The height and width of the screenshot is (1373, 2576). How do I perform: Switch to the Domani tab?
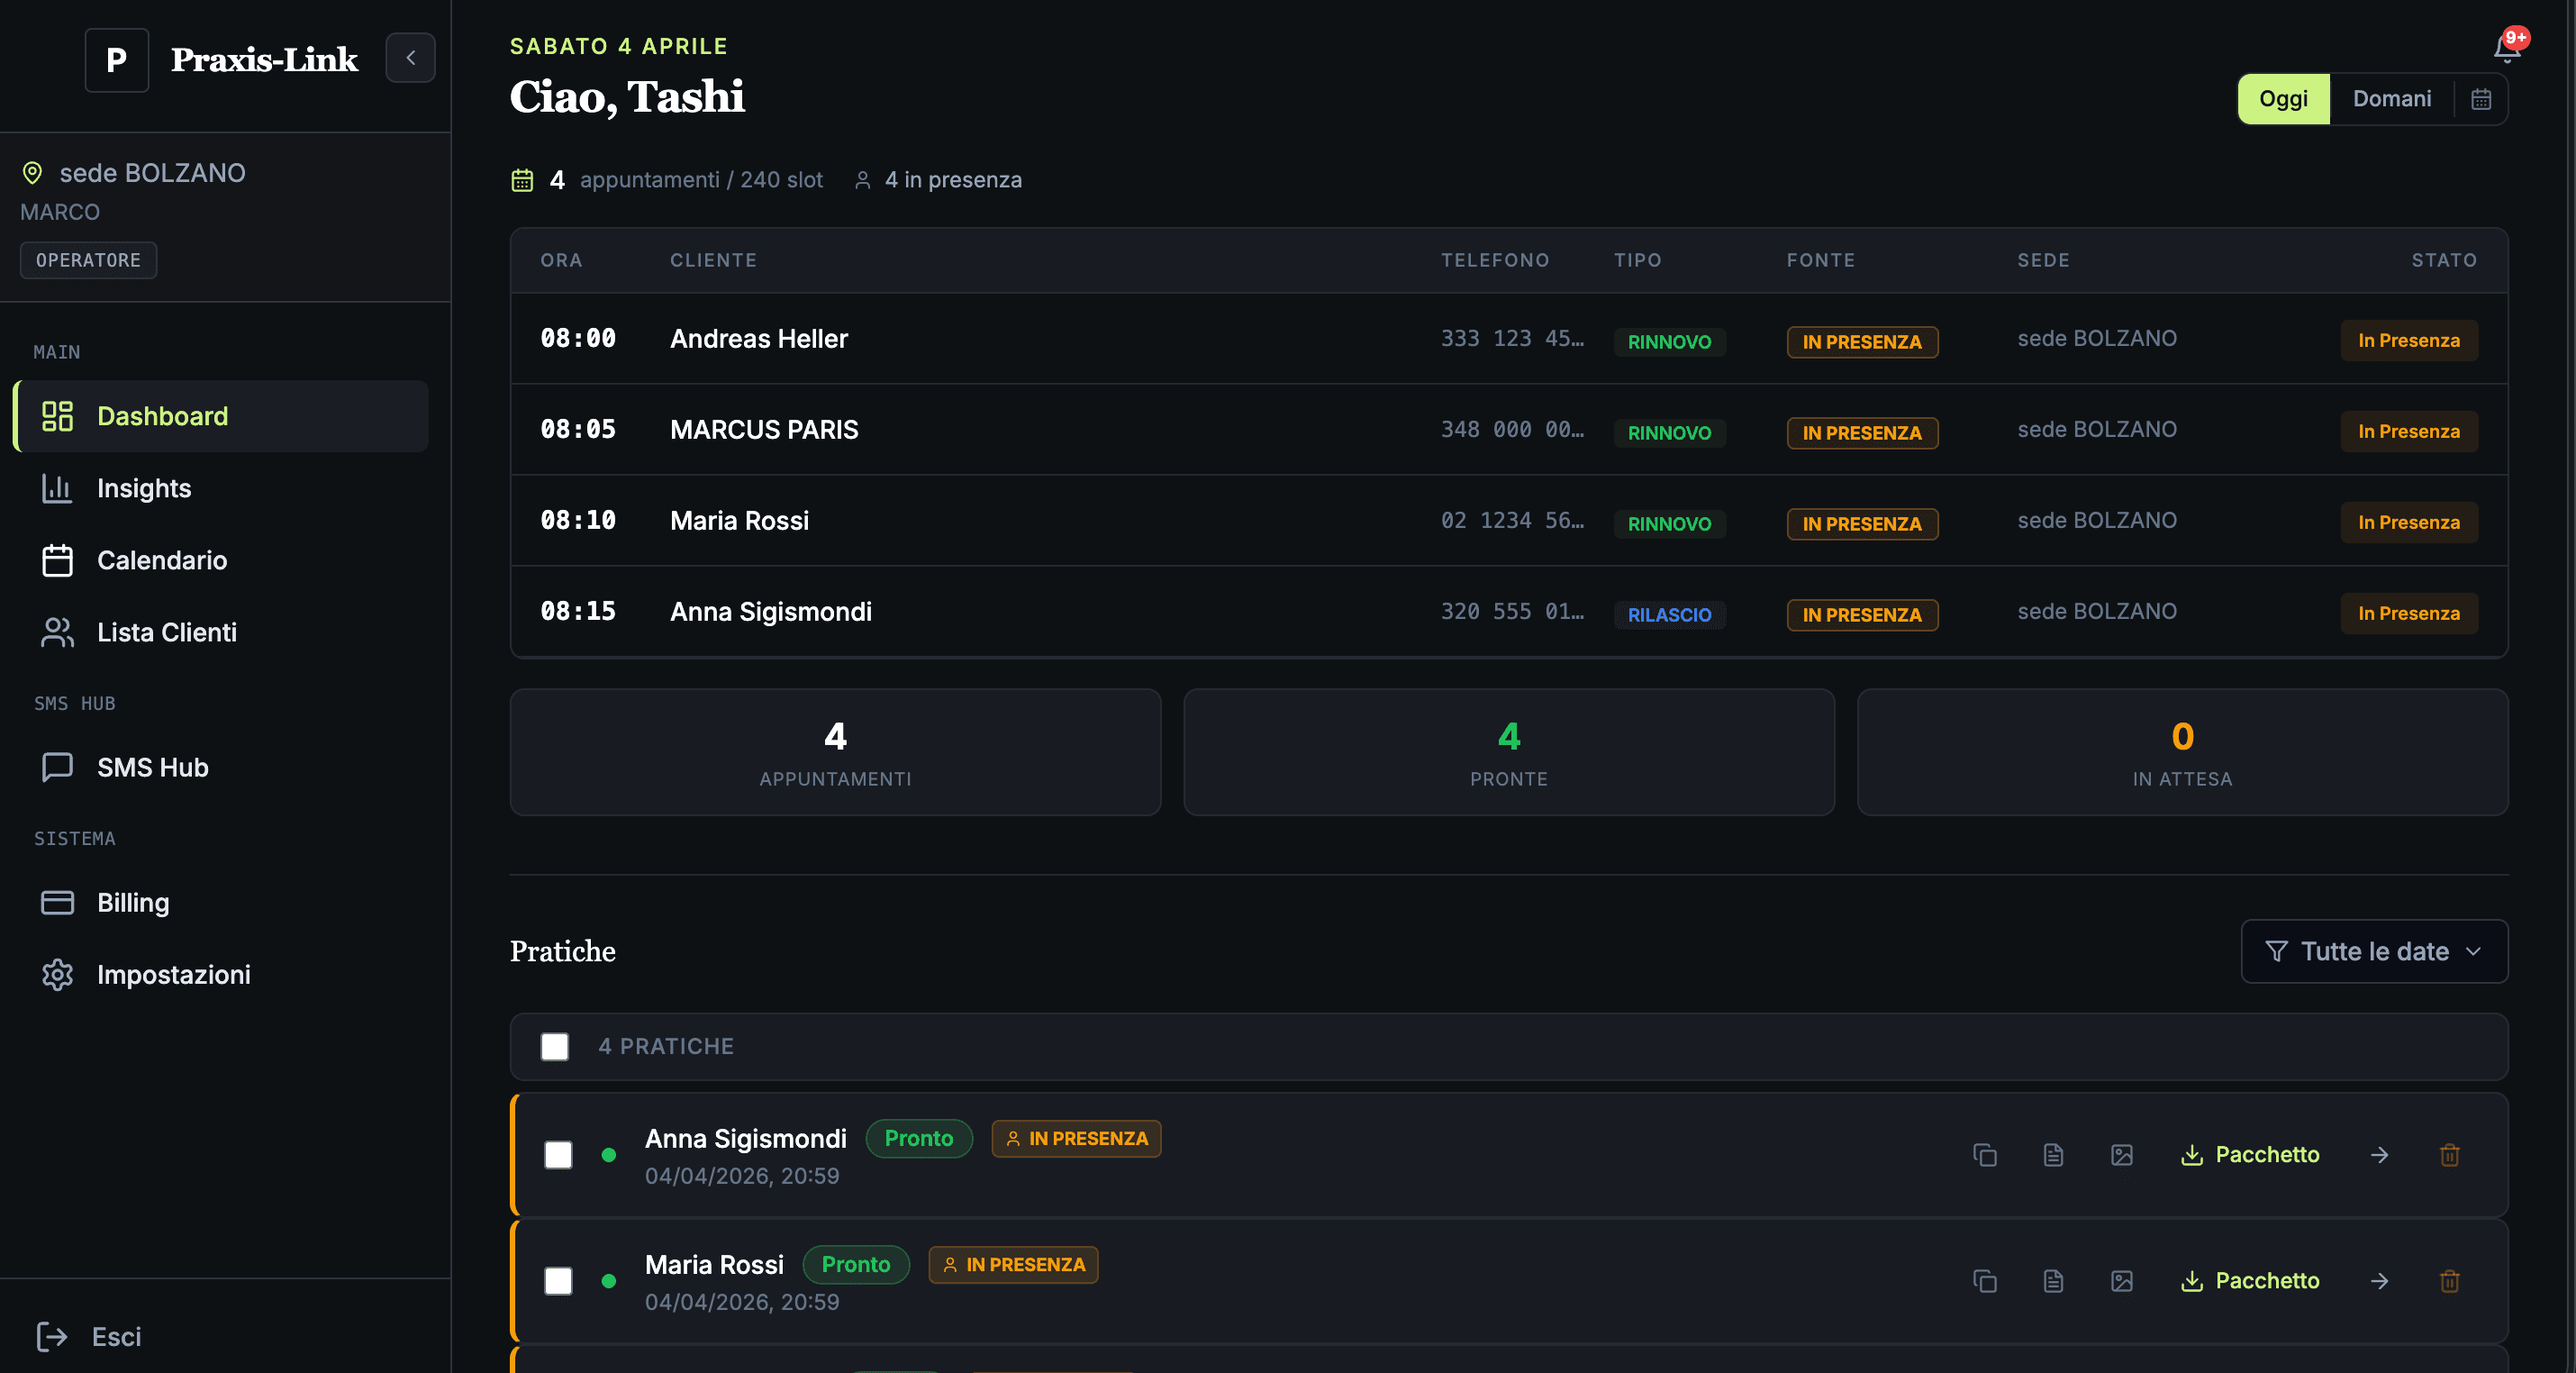[x=2392, y=98]
